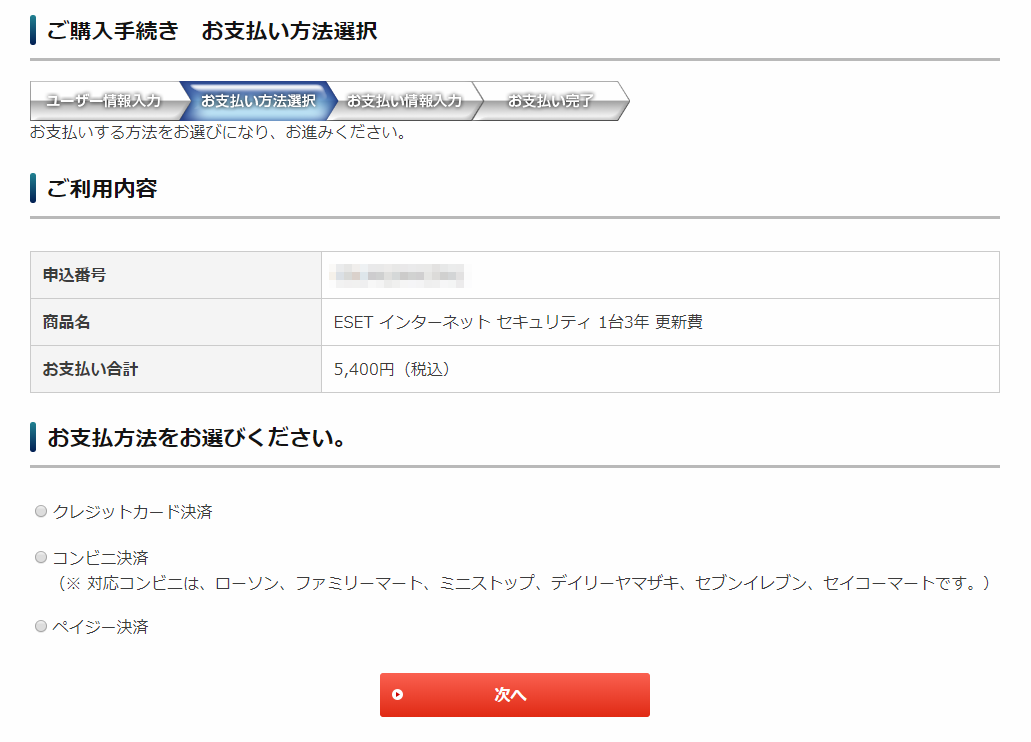1031x742 pixels.
Task: Click the total 5,400円（税込） value
Action: coord(392,369)
